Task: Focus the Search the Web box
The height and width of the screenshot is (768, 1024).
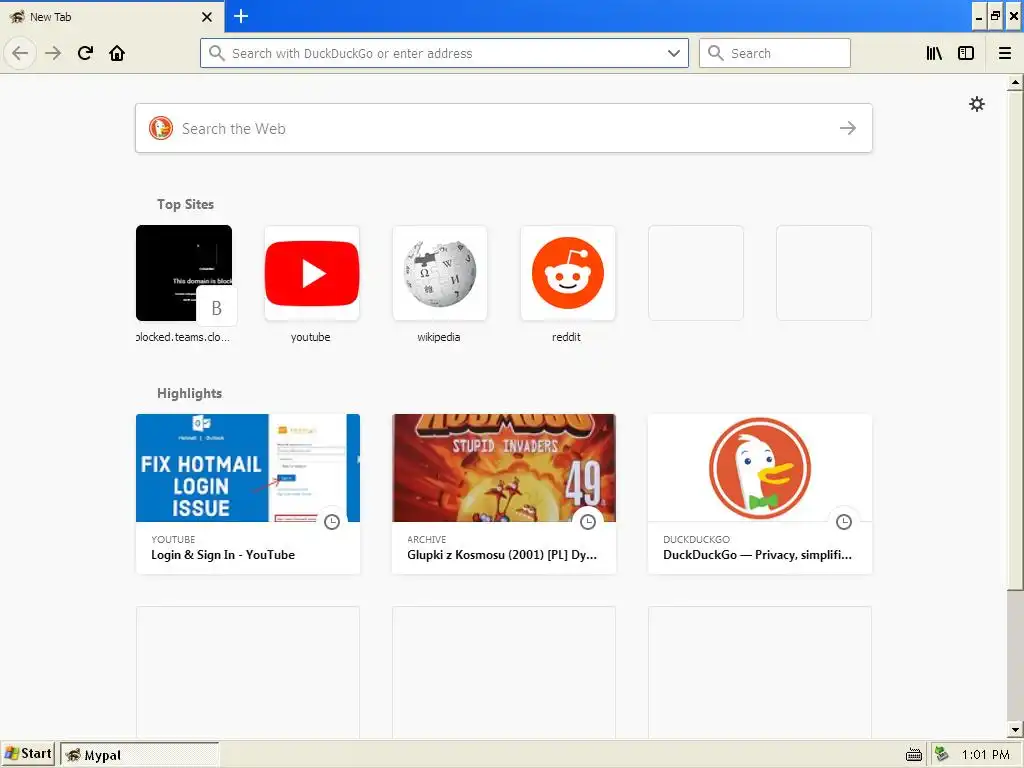Action: 504,128
